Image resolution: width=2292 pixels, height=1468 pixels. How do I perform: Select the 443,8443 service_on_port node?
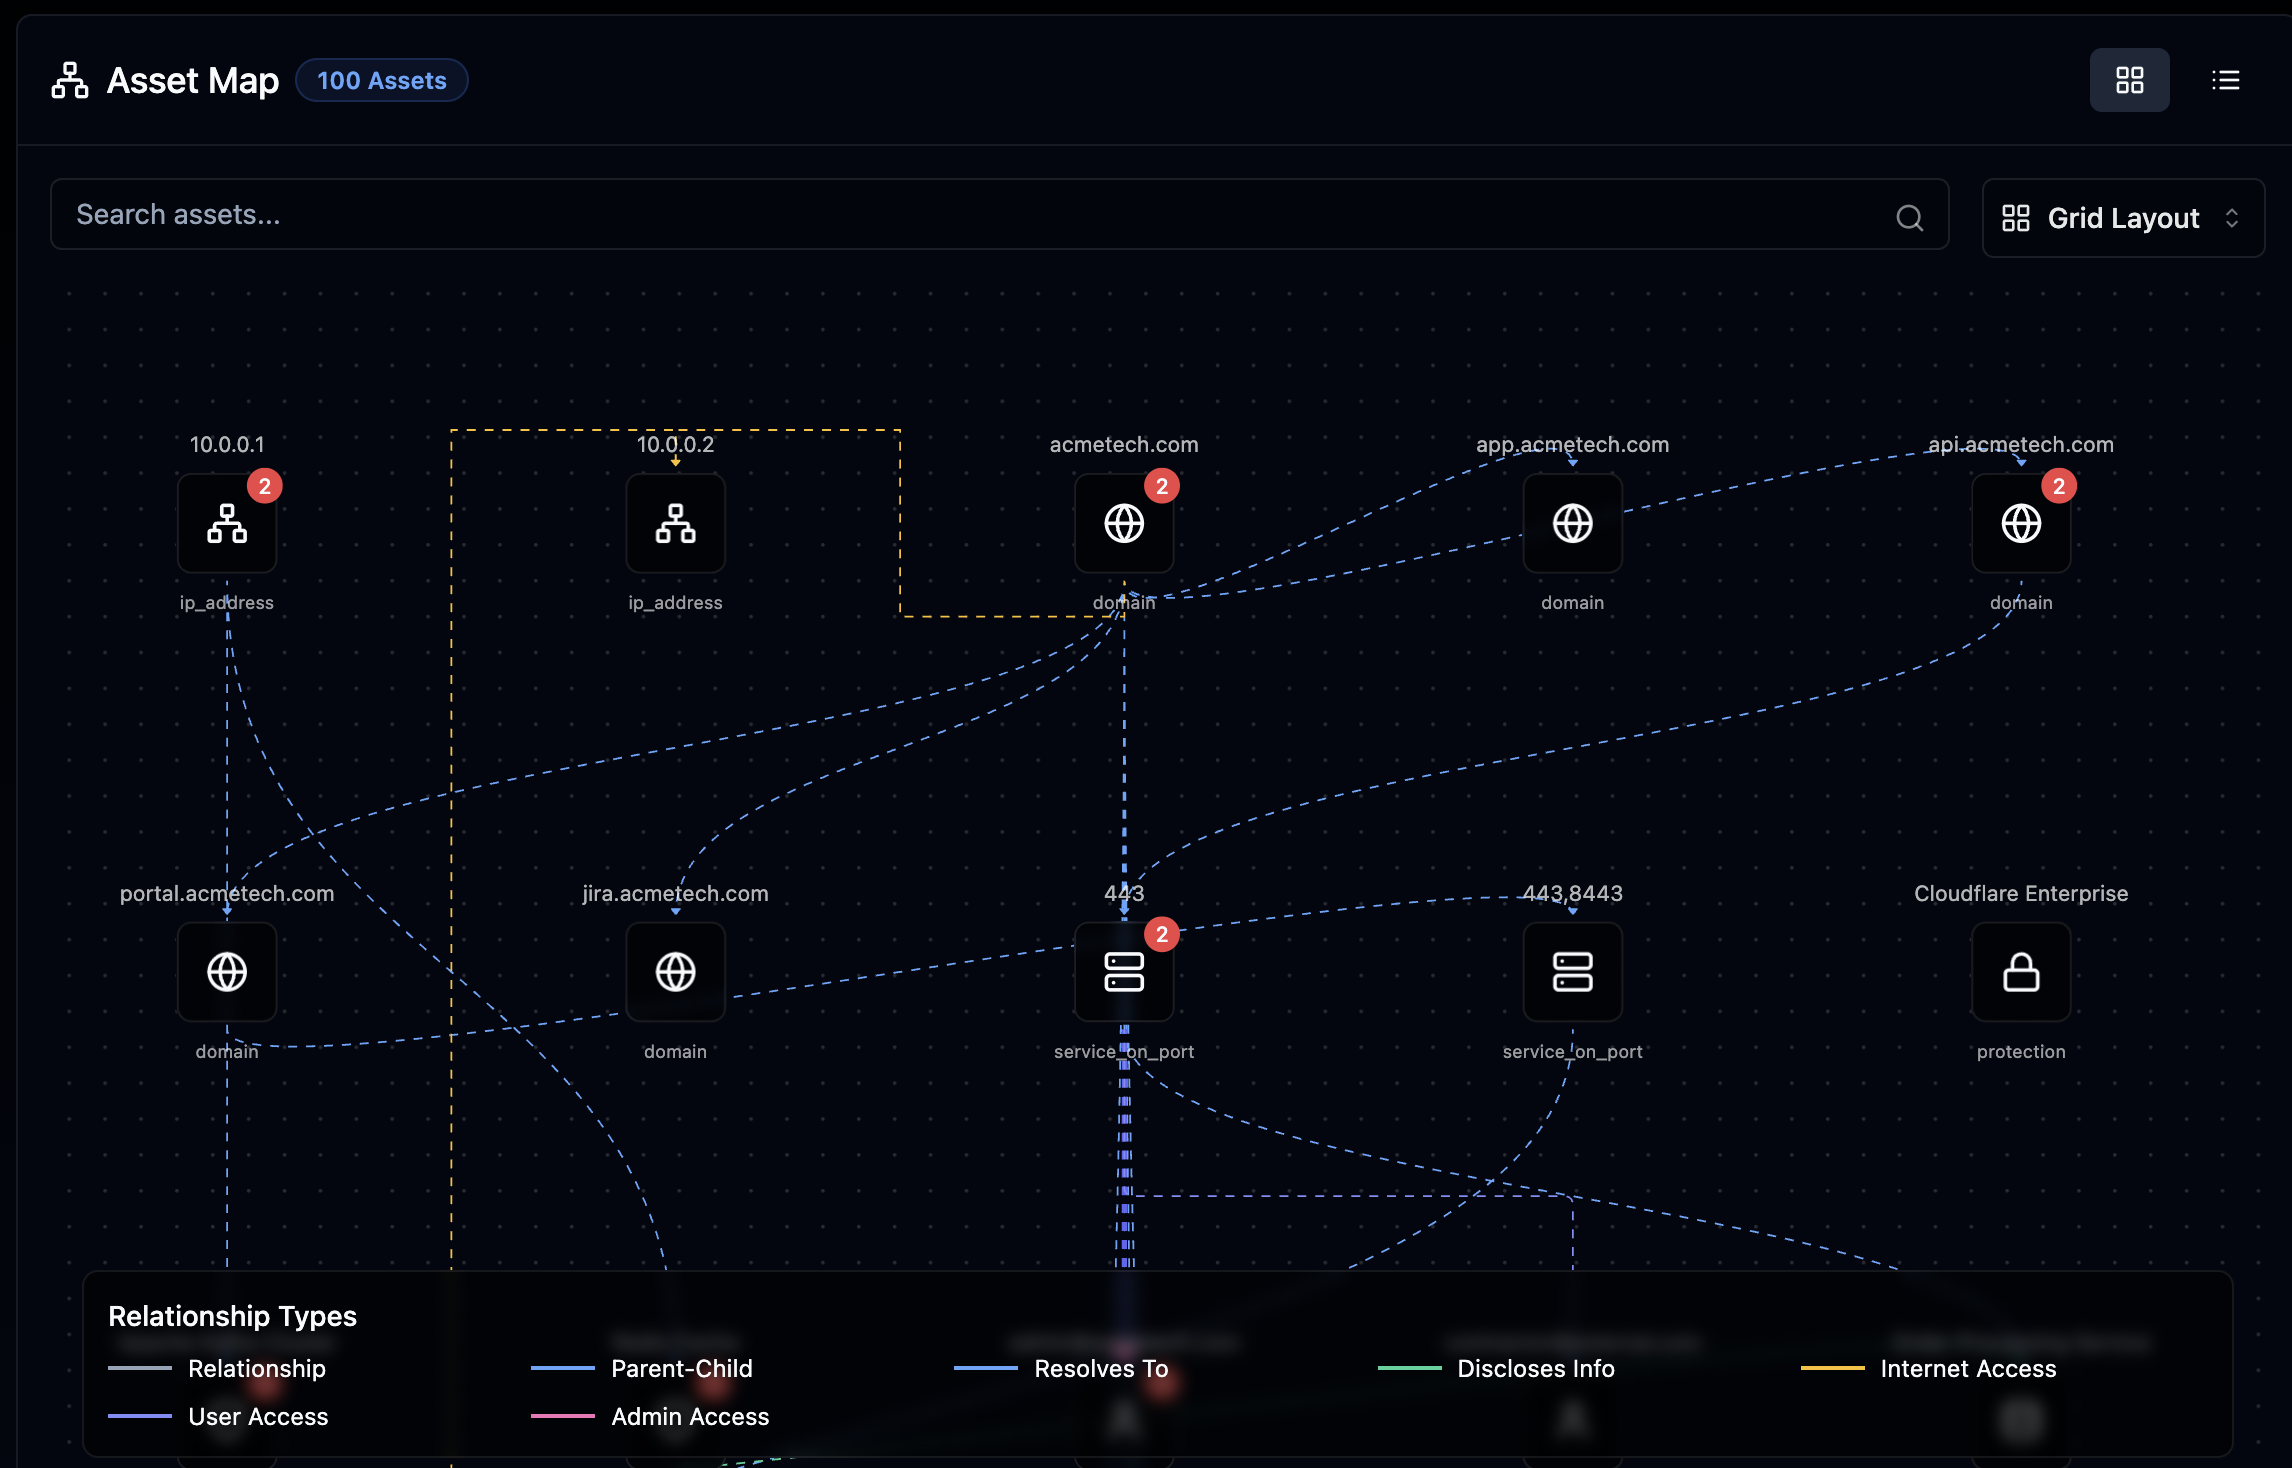pyautogui.click(x=1570, y=971)
